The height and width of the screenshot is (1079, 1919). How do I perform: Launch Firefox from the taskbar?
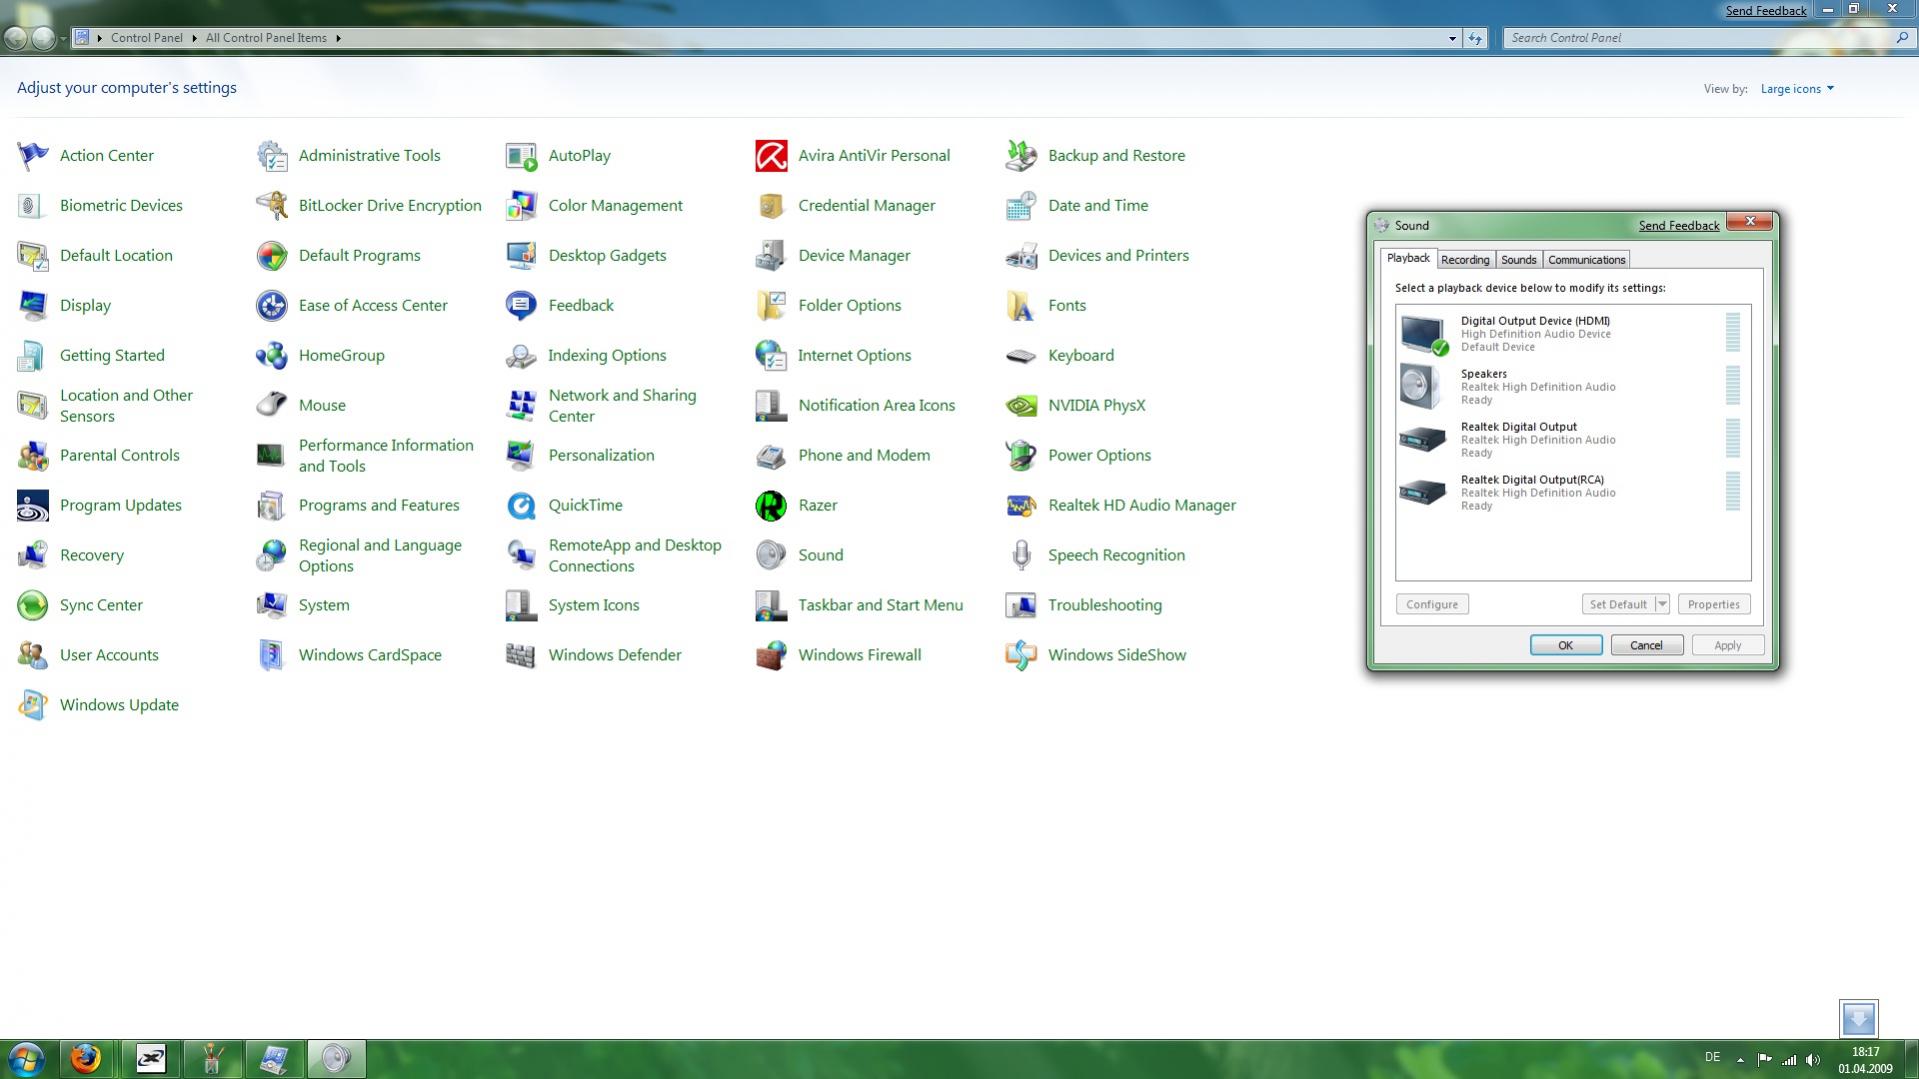[x=86, y=1058]
